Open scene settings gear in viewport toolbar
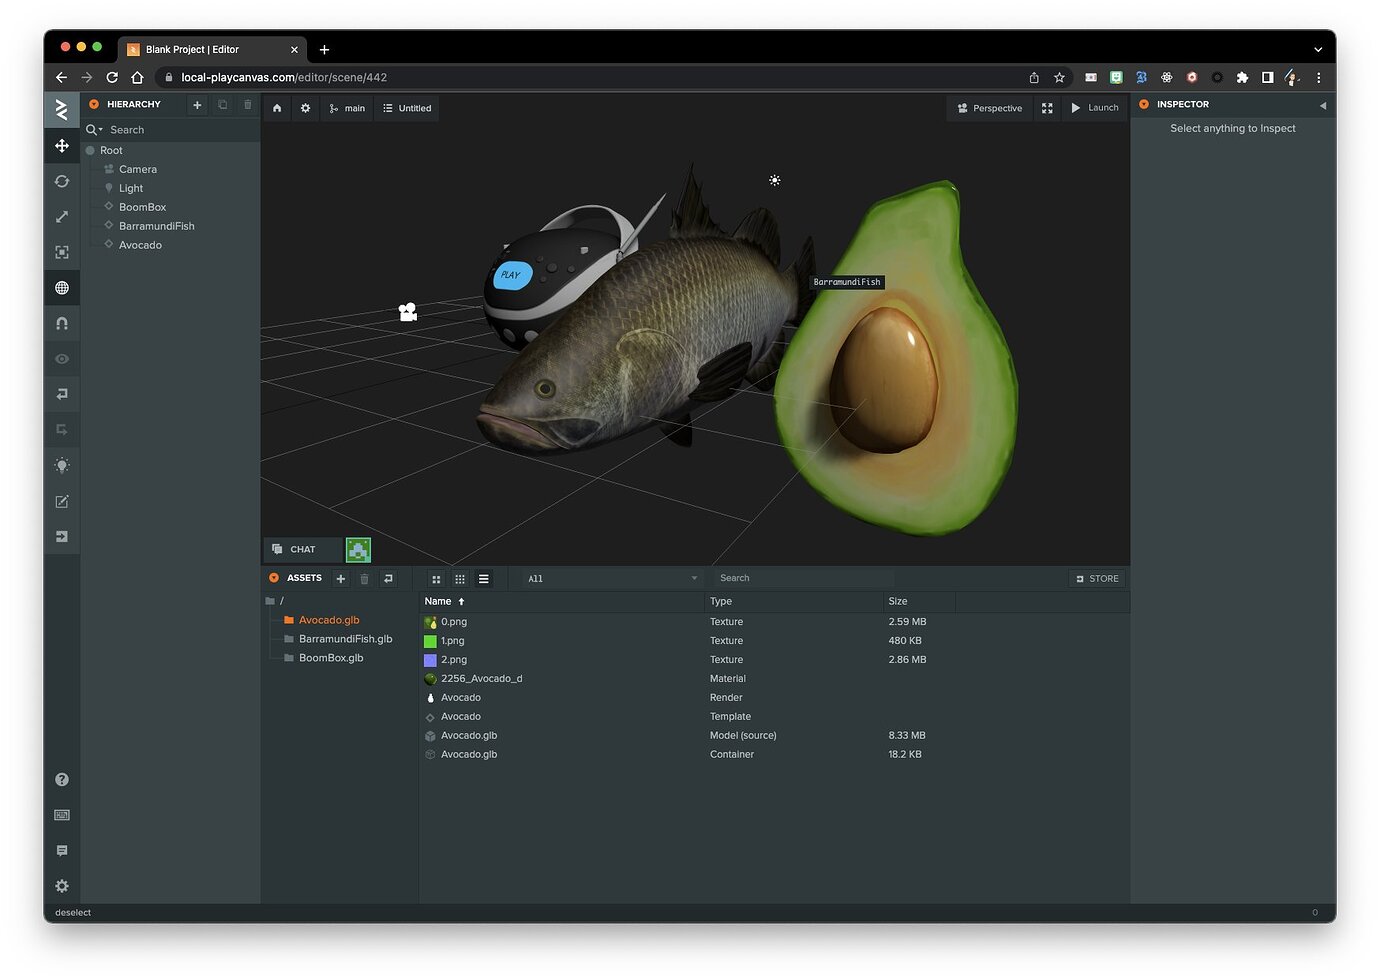Screen dimensions: 1380x980 (x=305, y=108)
